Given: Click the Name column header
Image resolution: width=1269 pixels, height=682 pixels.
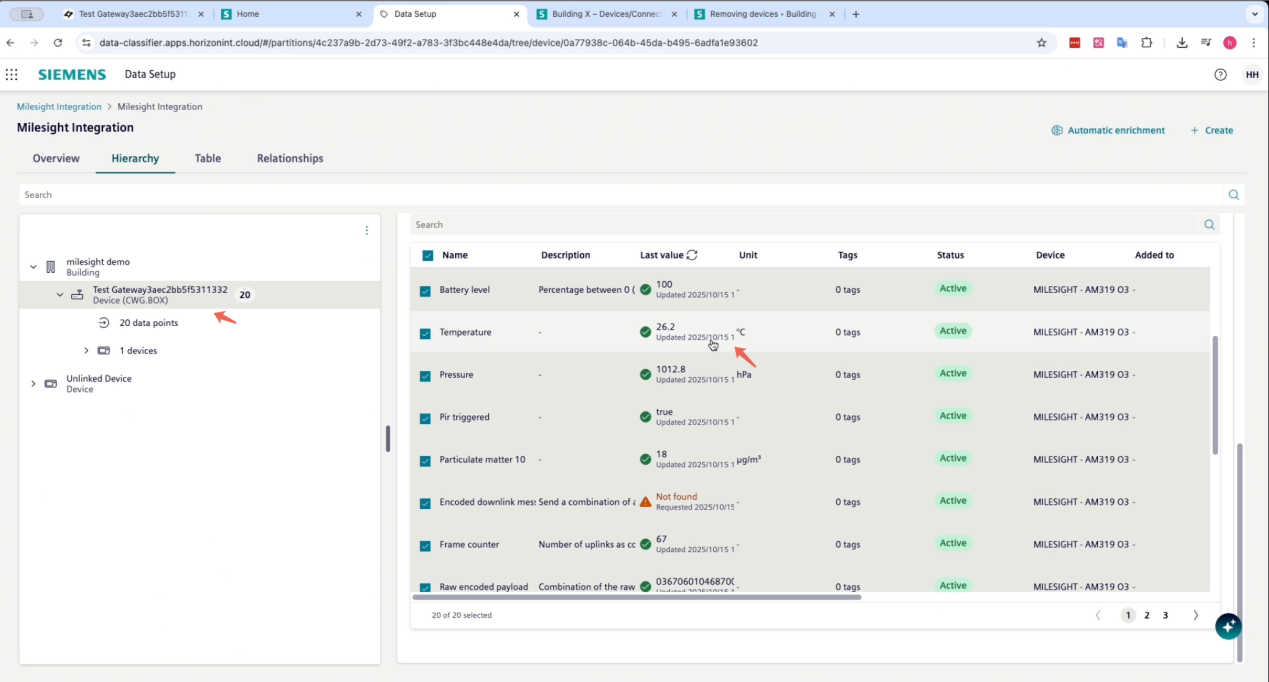Looking at the screenshot, I should coord(455,255).
